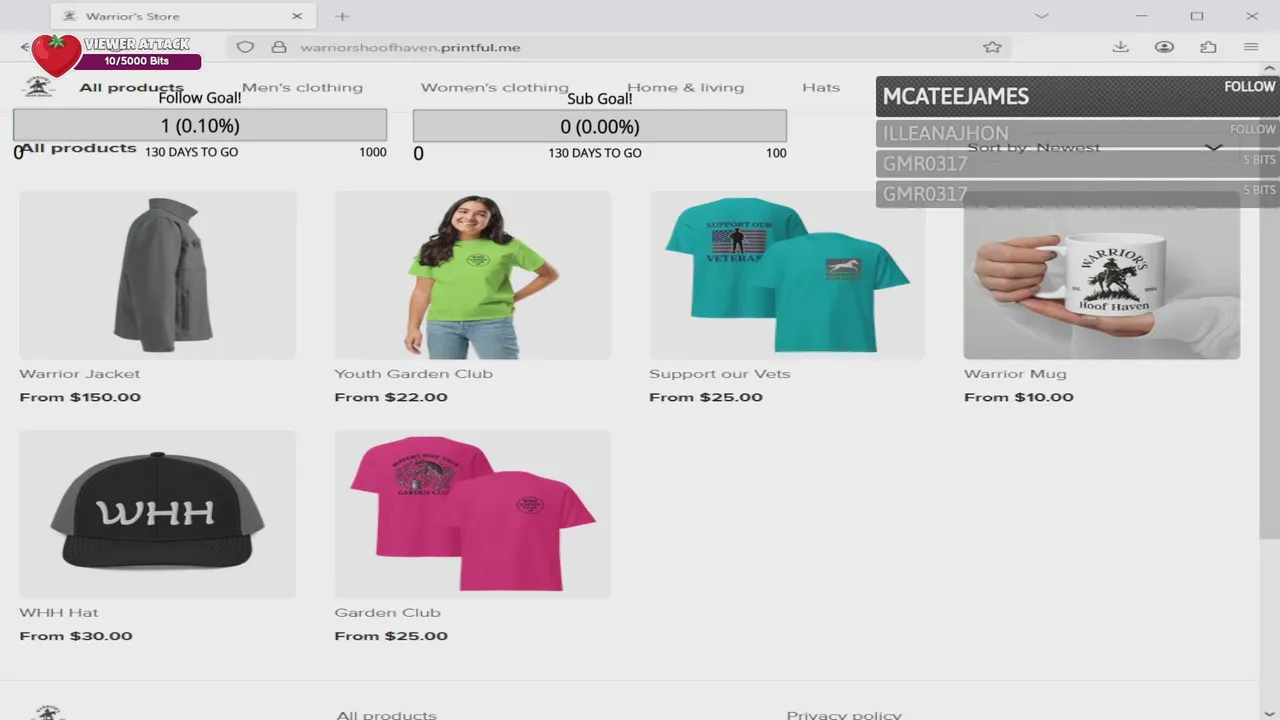Open the footer Privacy policy link
This screenshot has width=1280, height=720.
(844, 714)
